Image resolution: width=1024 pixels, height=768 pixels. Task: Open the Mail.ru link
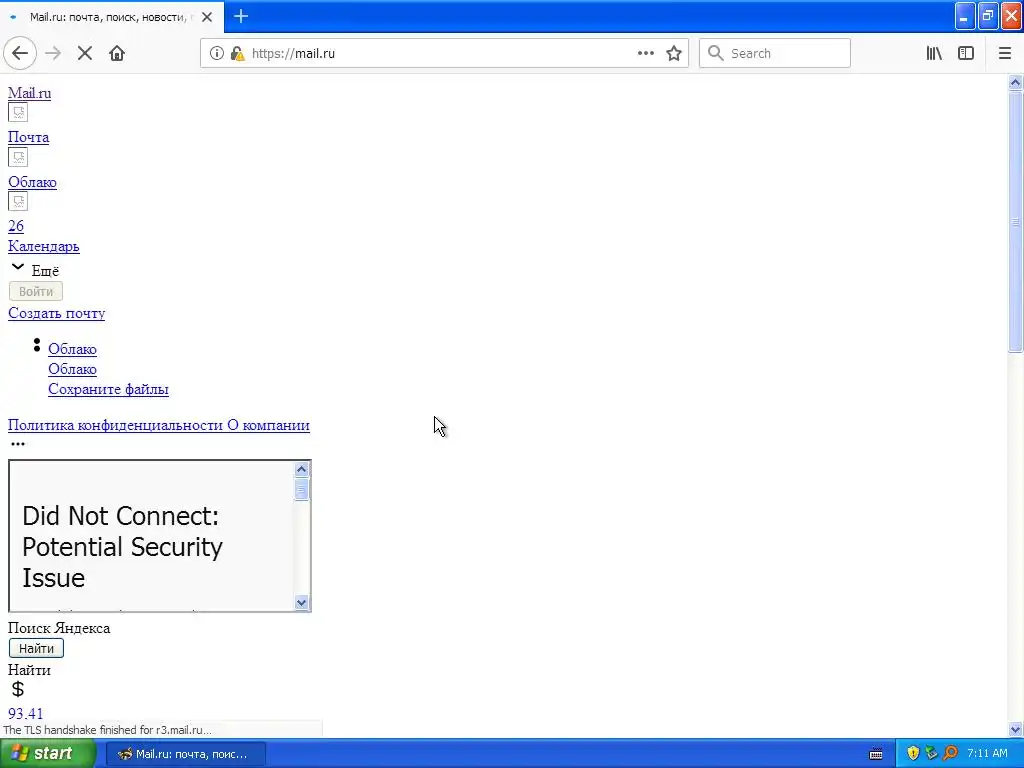click(x=29, y=93)
